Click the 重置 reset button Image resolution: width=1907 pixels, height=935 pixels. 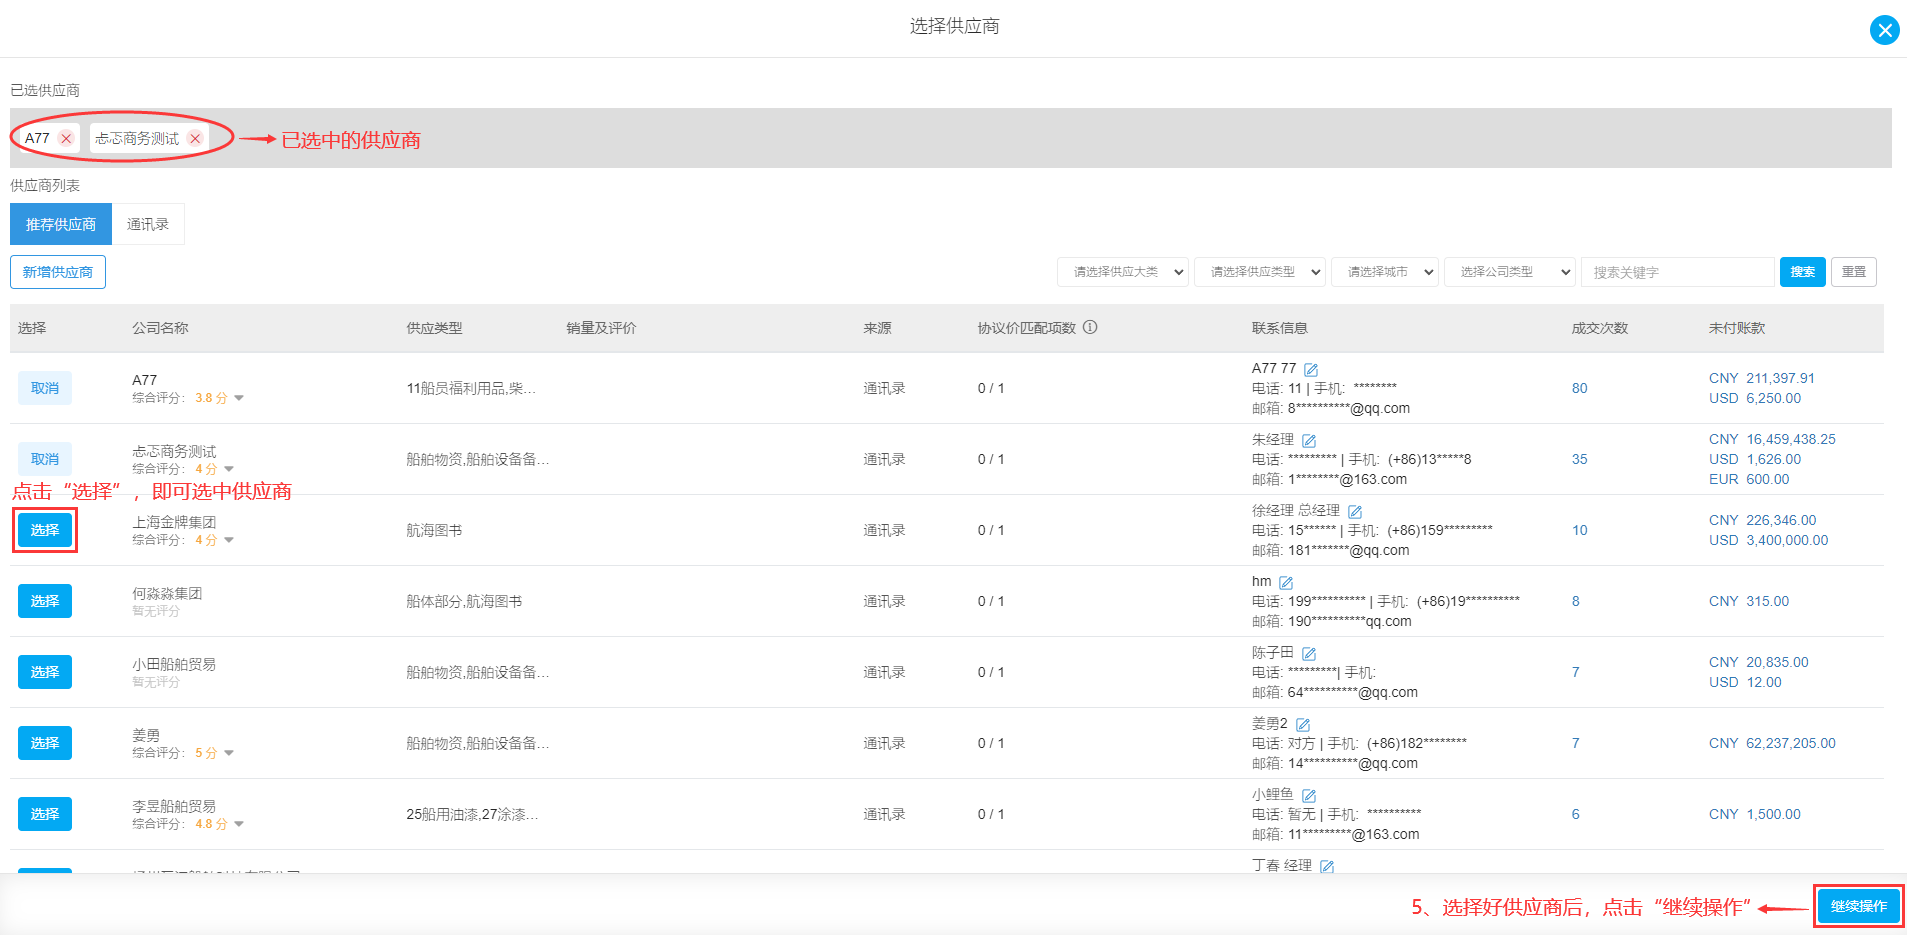point(1854,272)
